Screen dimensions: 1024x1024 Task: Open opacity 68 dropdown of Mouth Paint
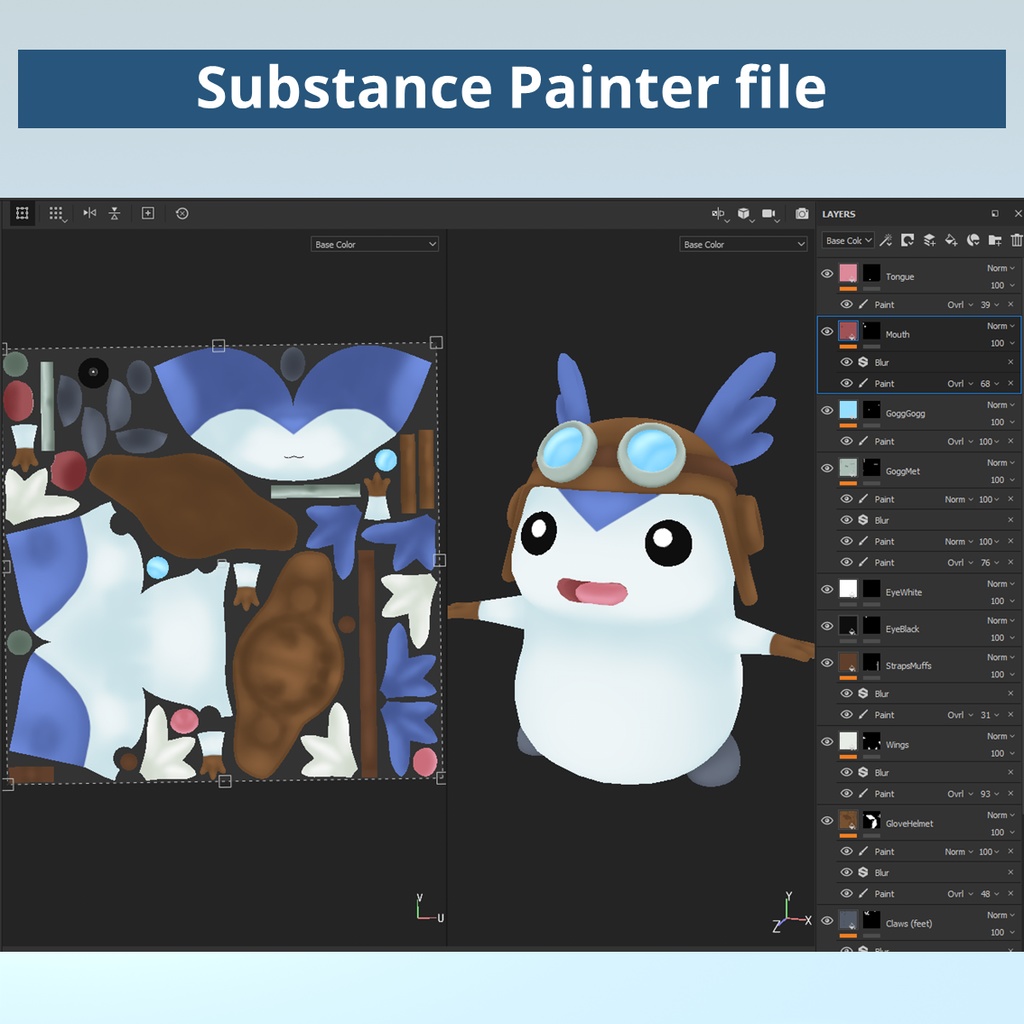pyautogui.click(x=989, y=383)
